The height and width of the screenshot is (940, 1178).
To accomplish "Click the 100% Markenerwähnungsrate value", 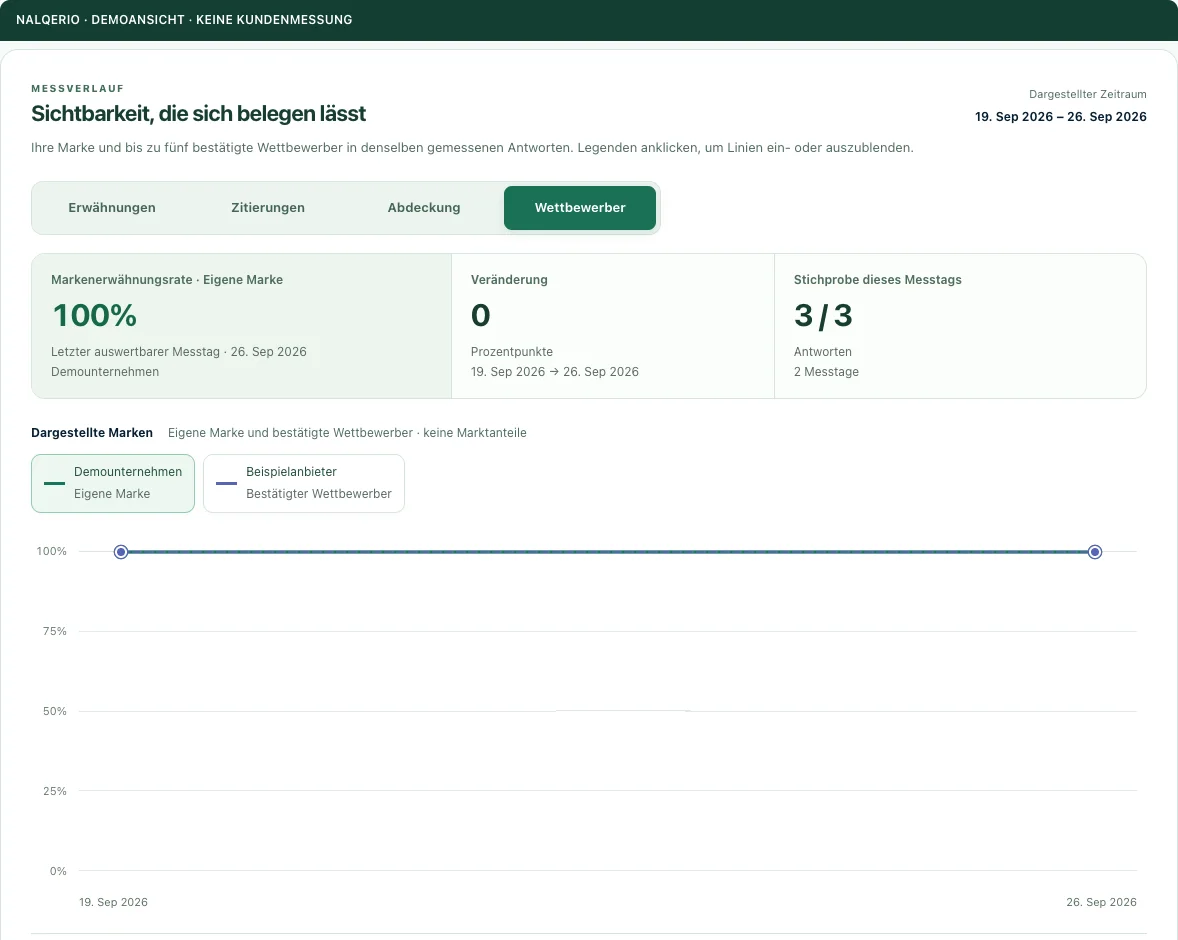I will coord(95,315).
